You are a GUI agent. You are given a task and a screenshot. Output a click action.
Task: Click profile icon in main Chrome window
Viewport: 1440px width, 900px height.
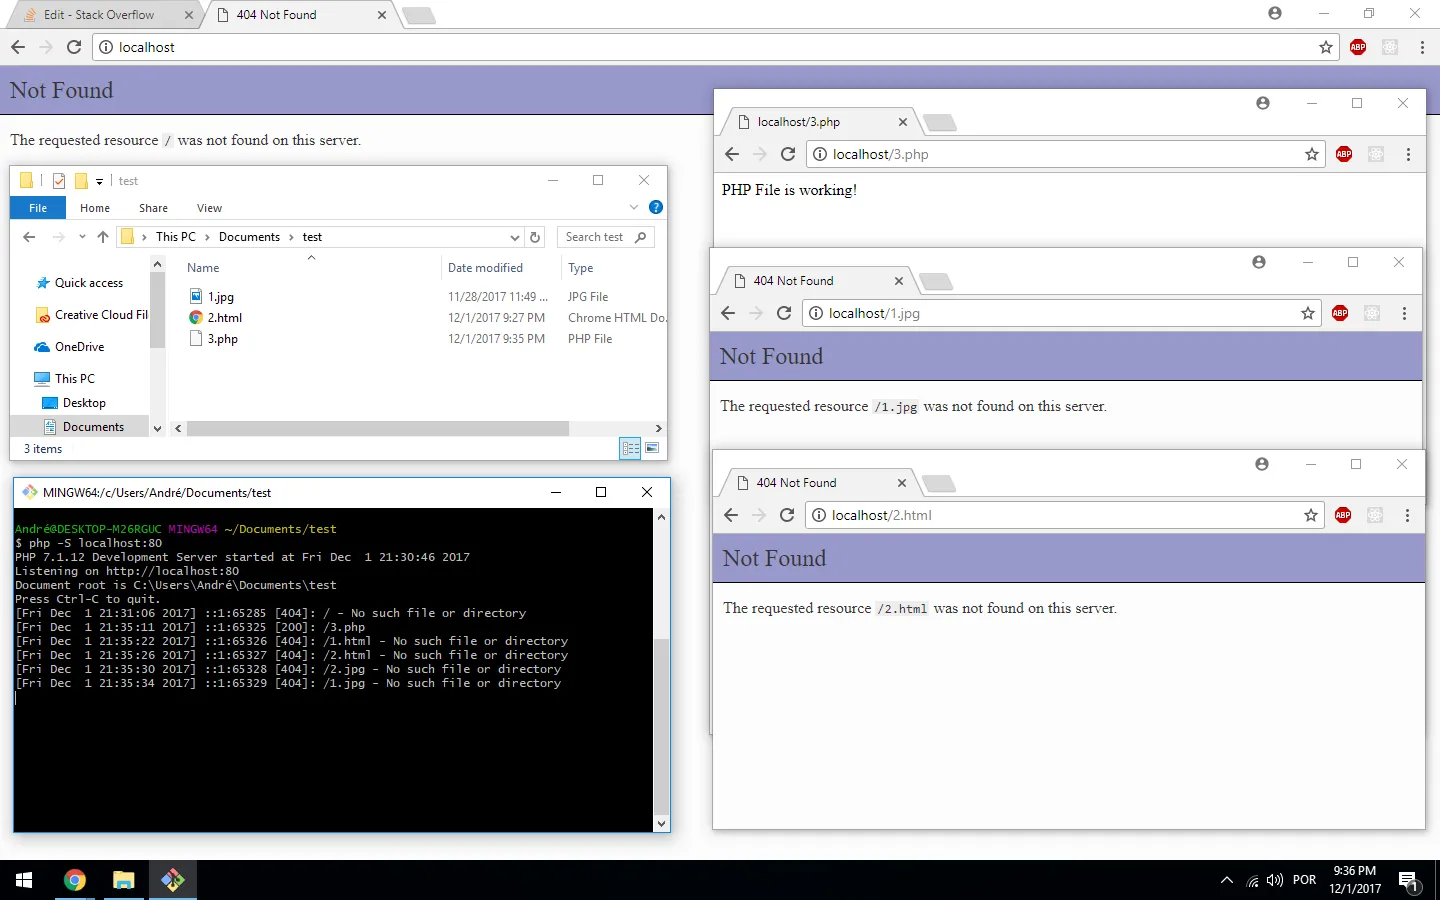(x=1275, y=13)
